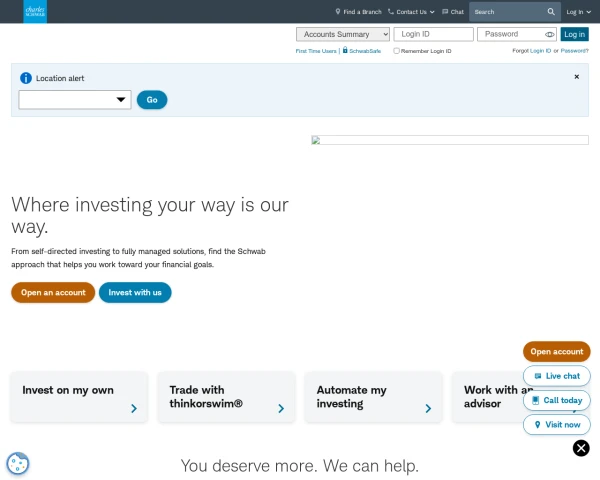Click the blue Log in button
The width and height of the screenshot is (600, 480).
[574, 34]
